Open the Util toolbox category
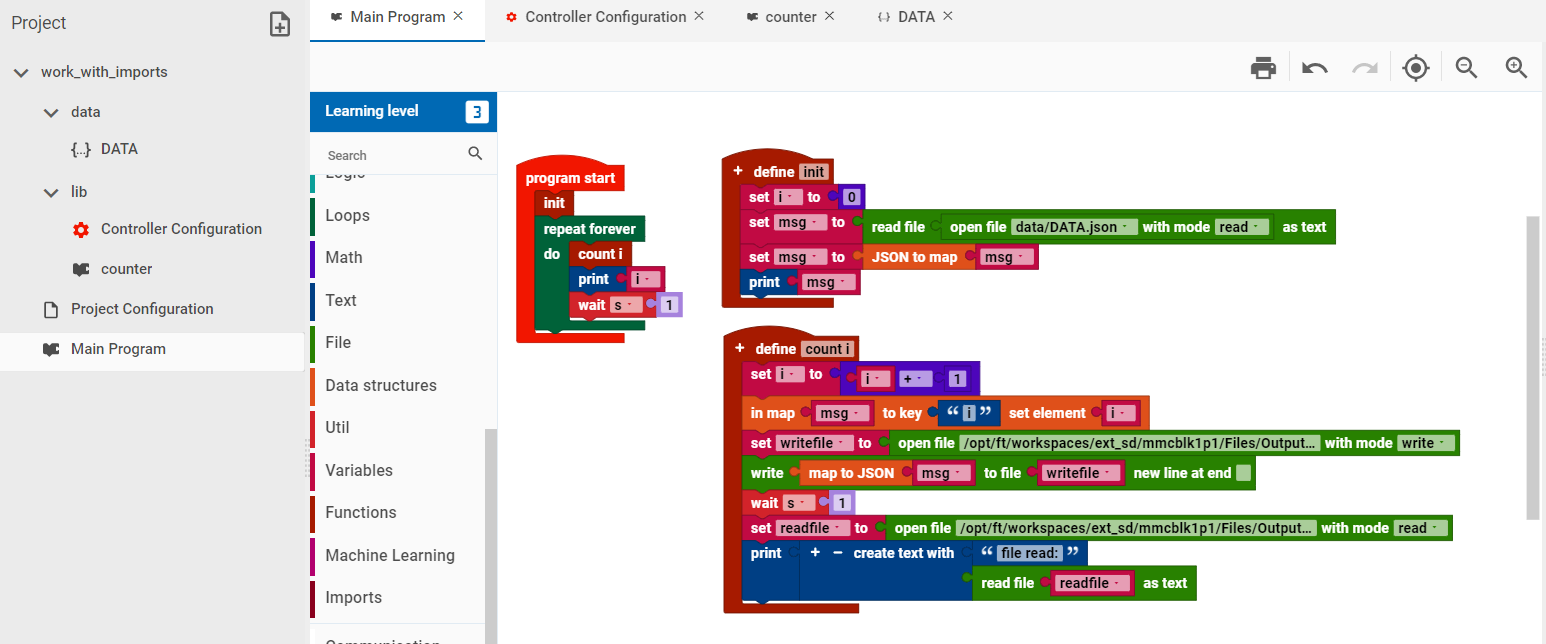The image size is (1546, 644). click(x=338, y=427)
